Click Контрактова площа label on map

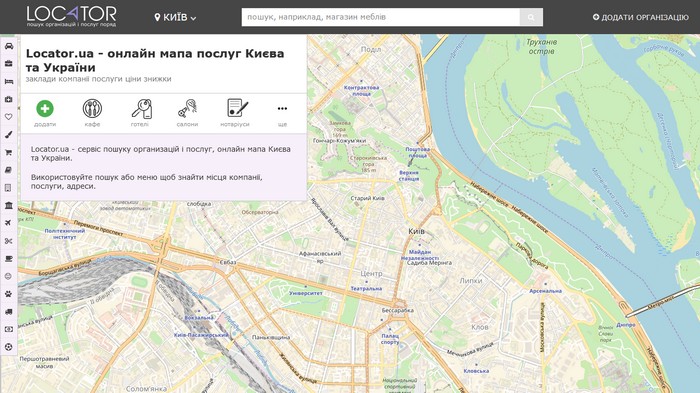(362, 91)
